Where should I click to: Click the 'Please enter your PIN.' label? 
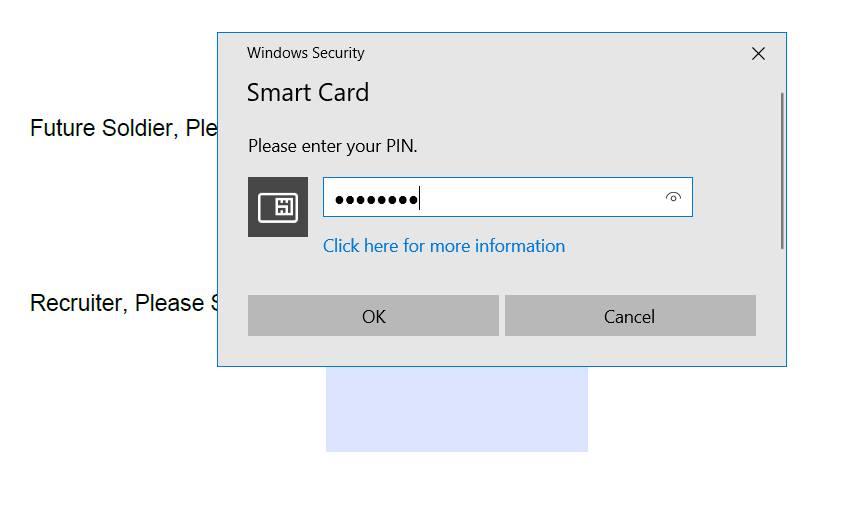tap(333, 146)
